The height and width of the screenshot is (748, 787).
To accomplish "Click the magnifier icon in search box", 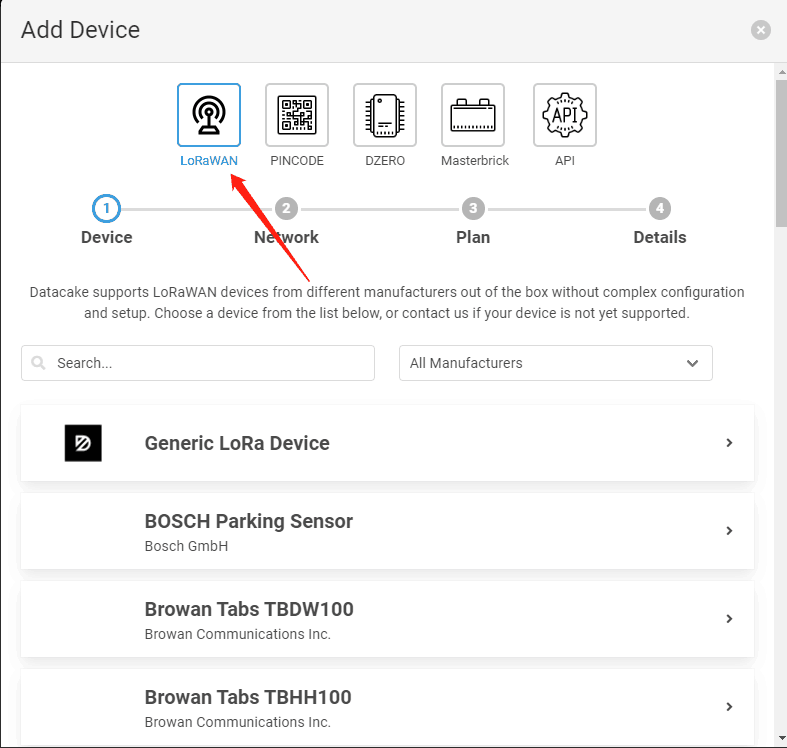I will 38,362.
